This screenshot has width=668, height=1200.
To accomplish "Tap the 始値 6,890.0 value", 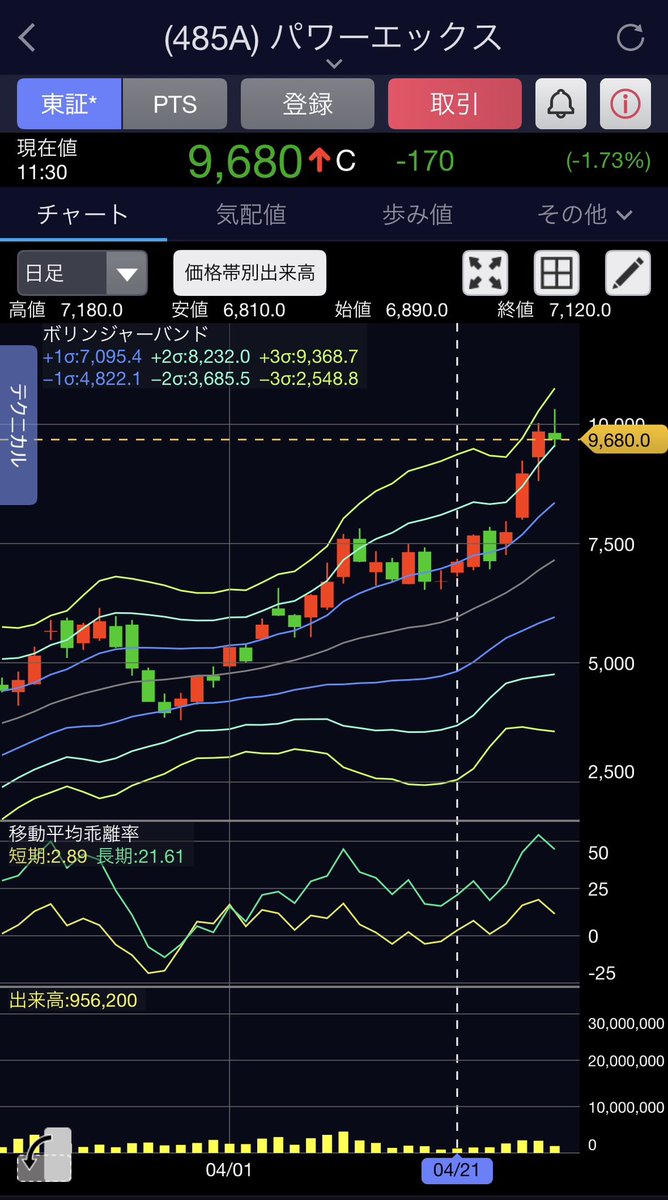I will click(x=391, y=310).
